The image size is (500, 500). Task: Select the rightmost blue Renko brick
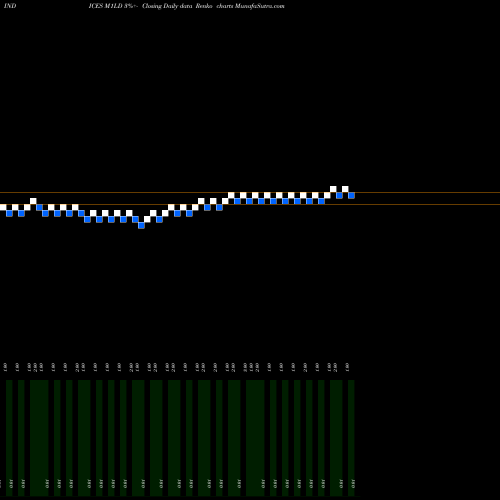(x=351, y=195)
